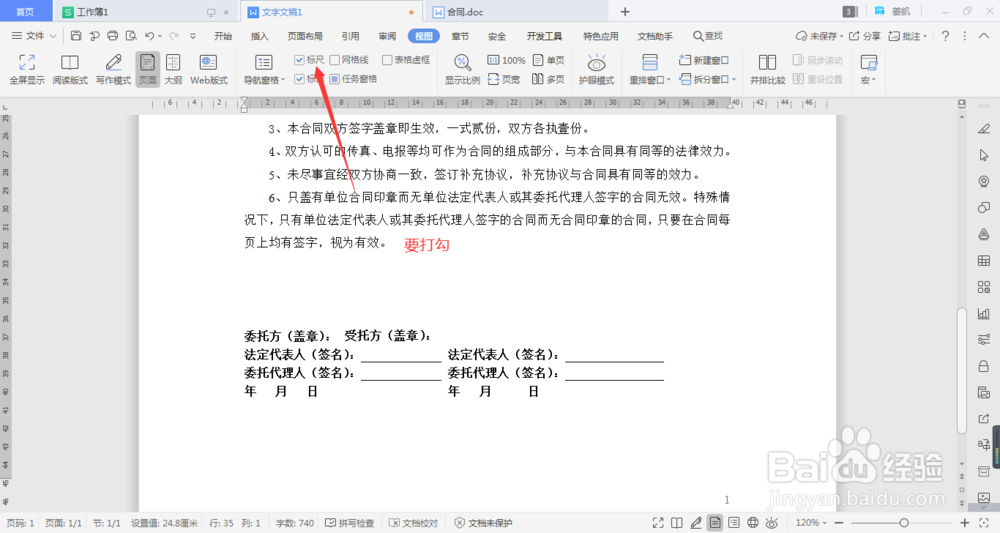Open the 批注 comments dropdown

[908, 36]
